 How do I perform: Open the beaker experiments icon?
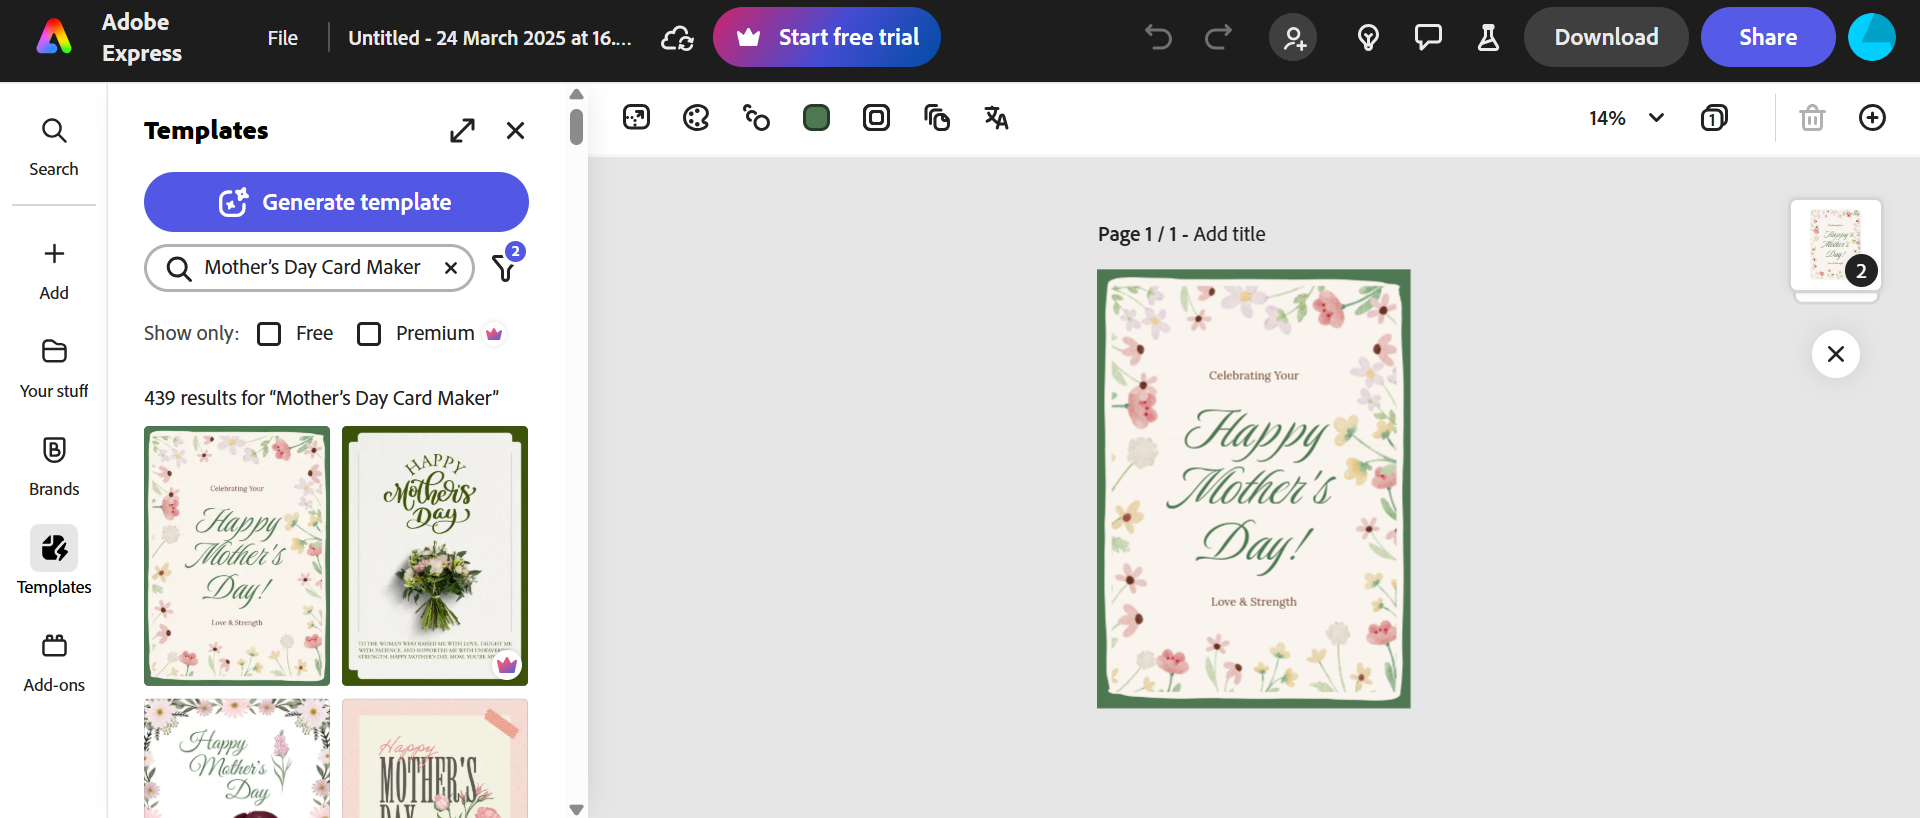[x=1488, y=38]
